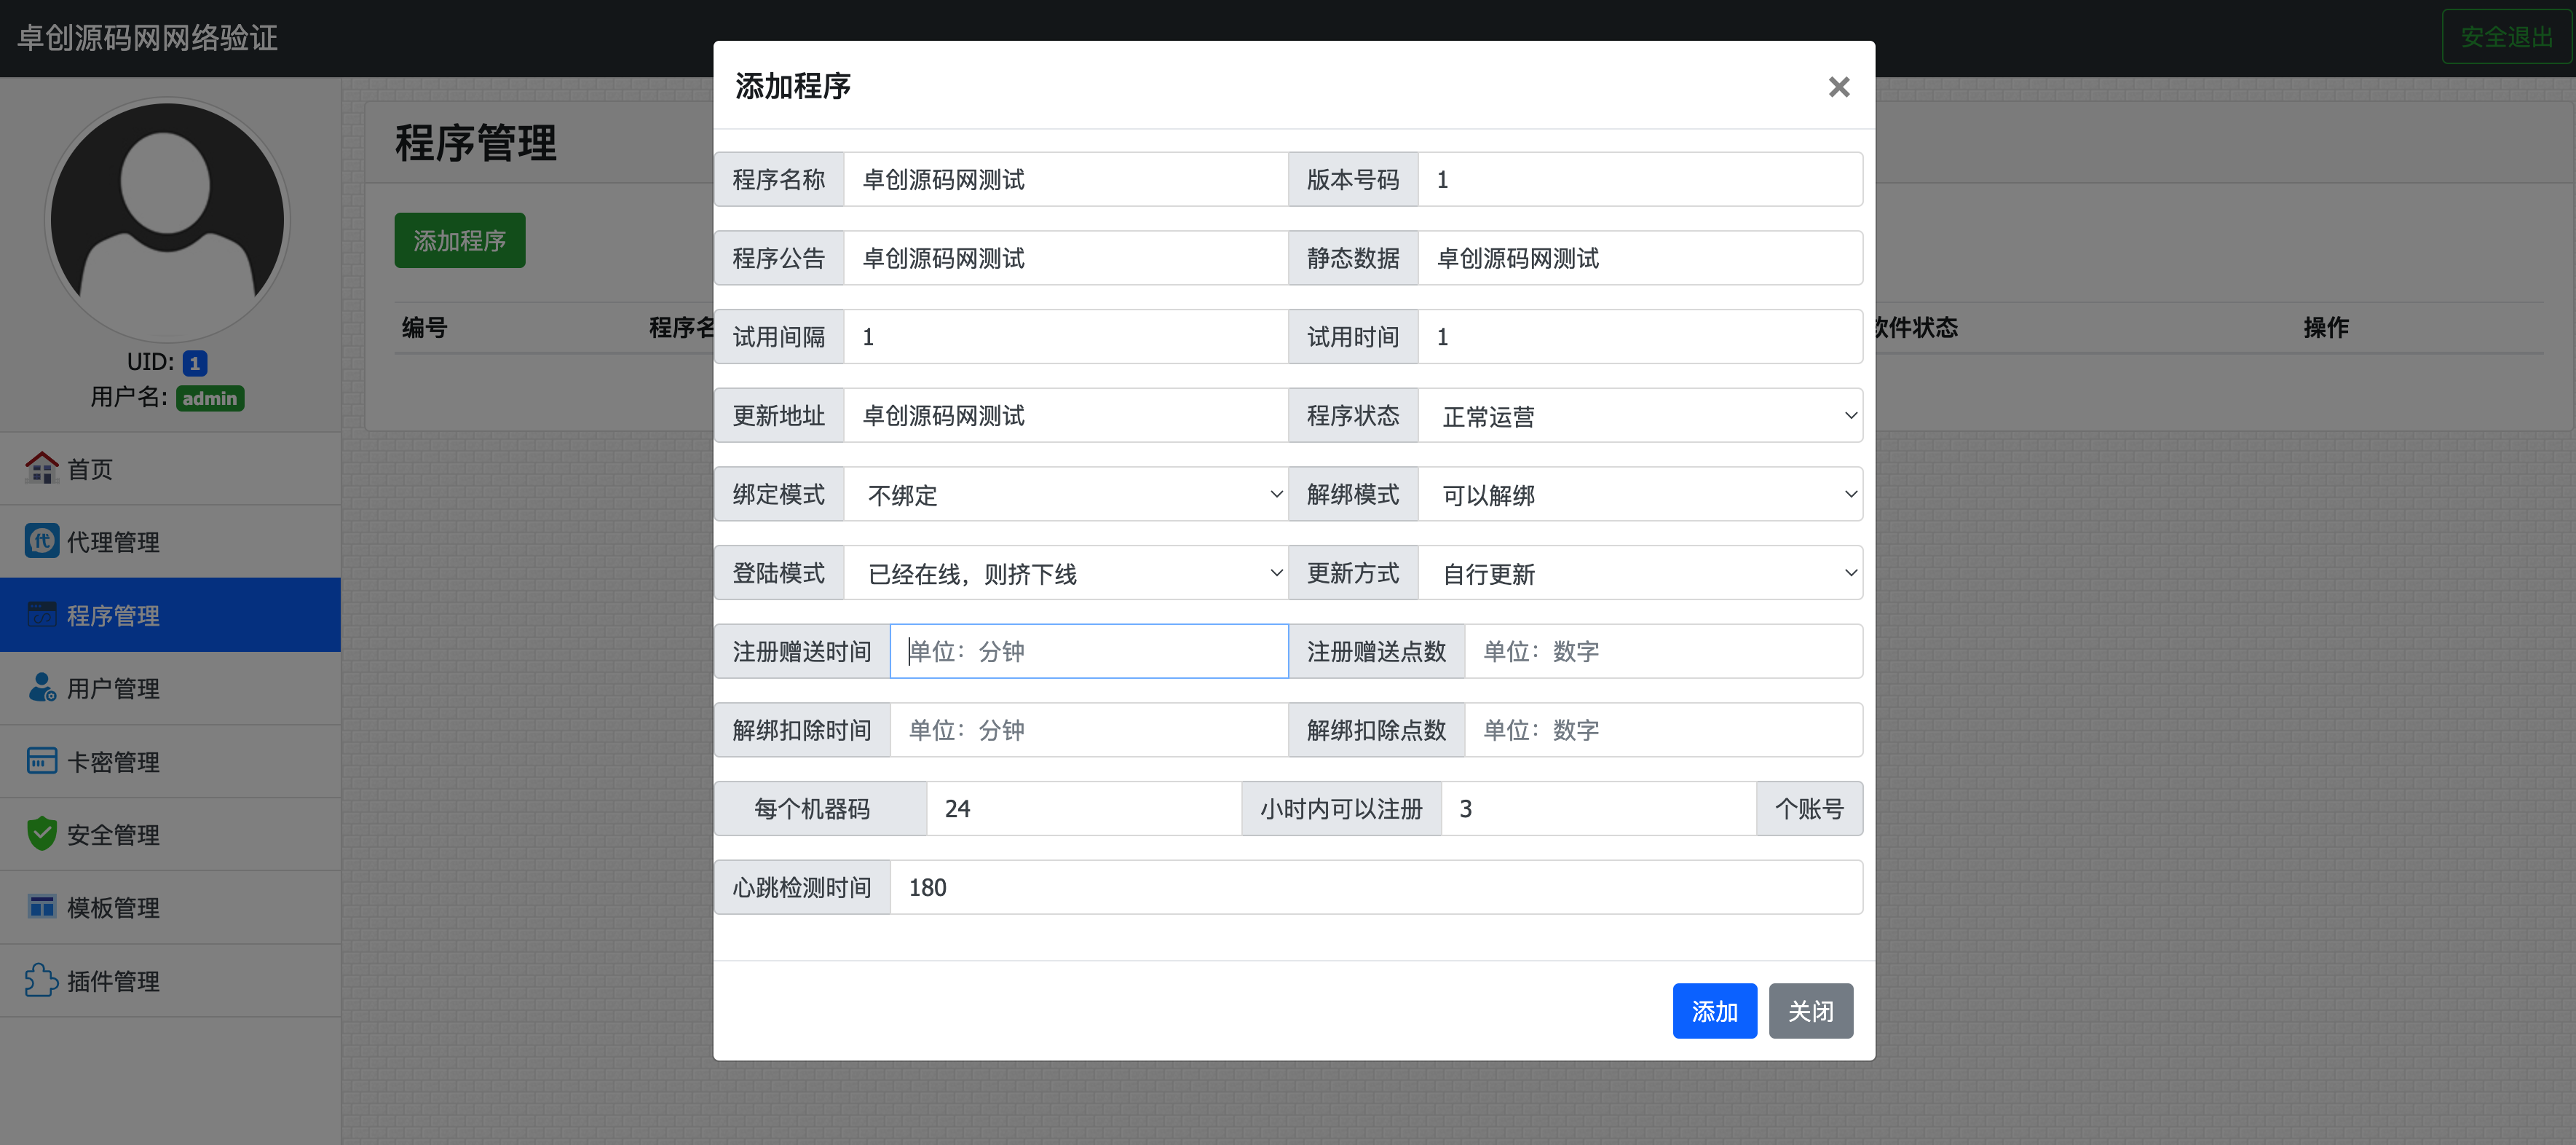Close the 添加程序 dialog with X
The height and width of the screenshot is (1145, 2576).
click(x=1838, y=87)
